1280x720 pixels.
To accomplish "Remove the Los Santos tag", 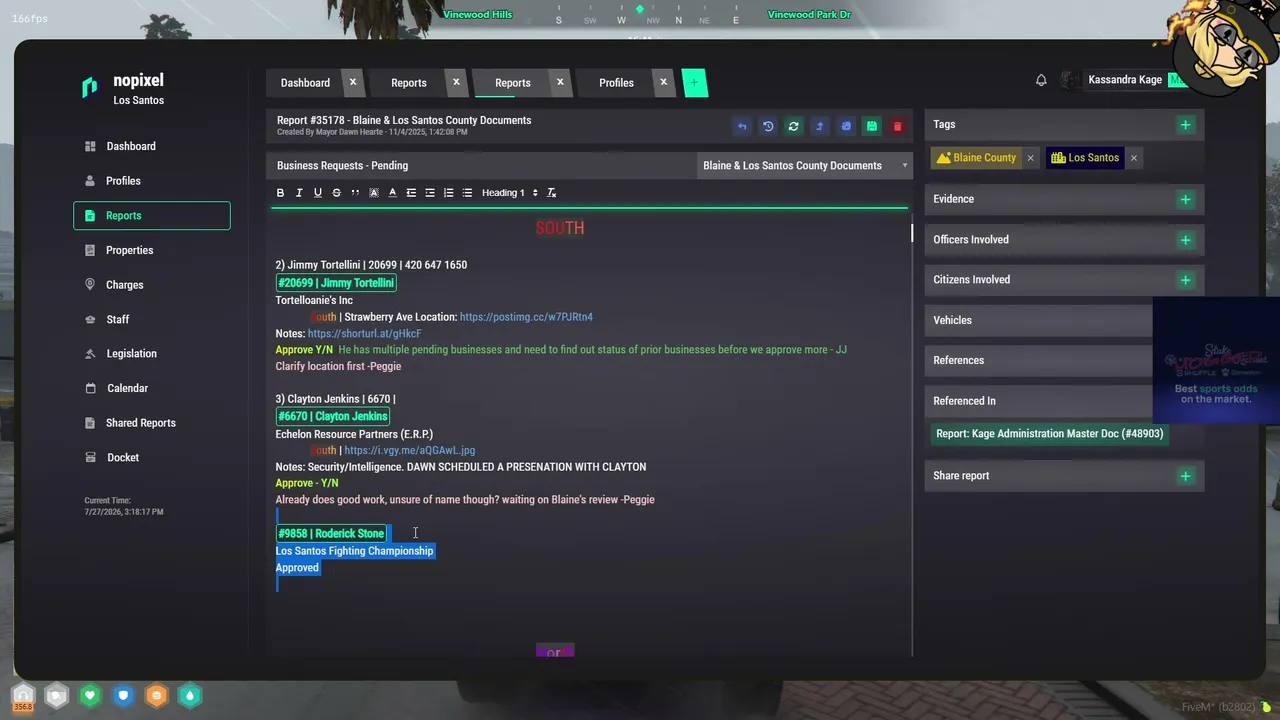I will coord(1133,158).
